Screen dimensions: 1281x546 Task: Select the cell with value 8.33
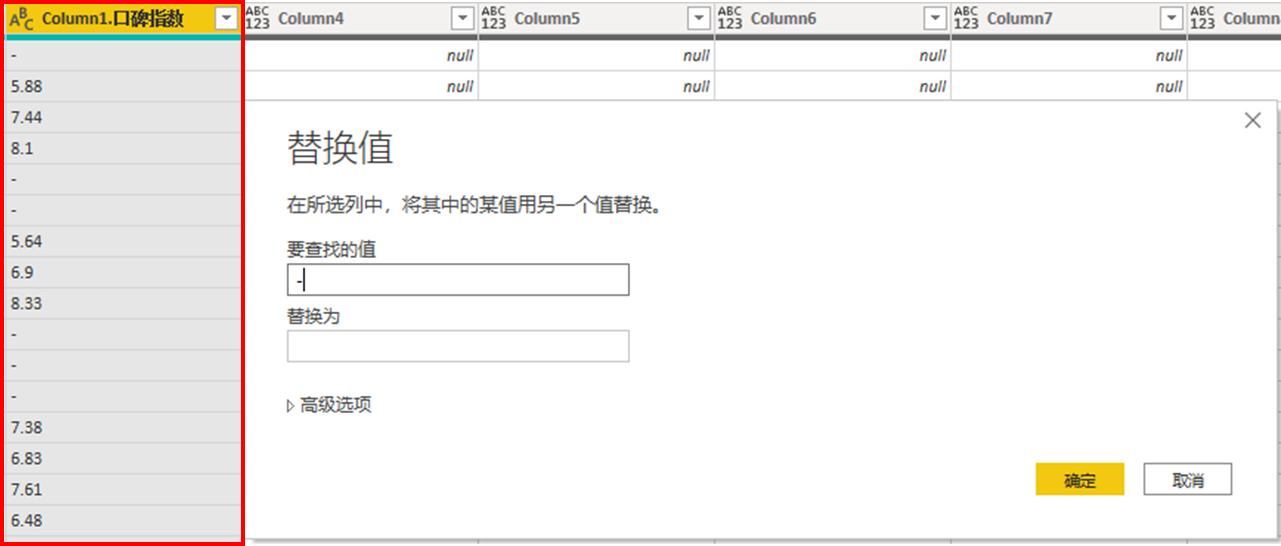pos(122,303)
